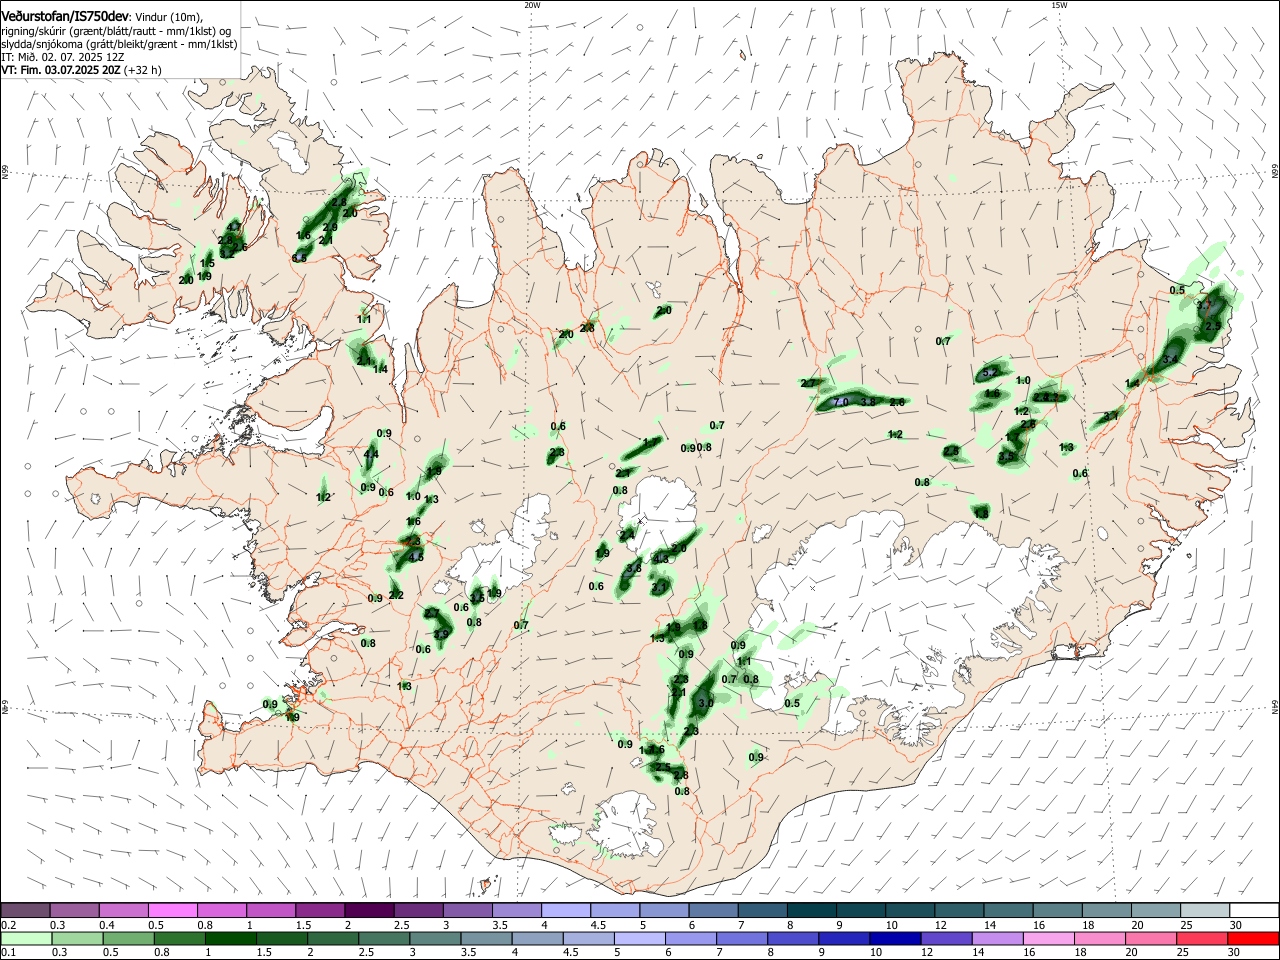The image size is (1280, 960).
Task: Upper scale: pick swatch between 4 and 4.5
Action: click(565, 910)
